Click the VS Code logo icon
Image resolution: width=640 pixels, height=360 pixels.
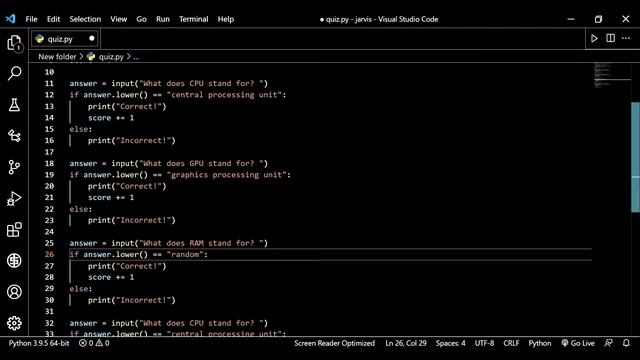click(11, 19)
